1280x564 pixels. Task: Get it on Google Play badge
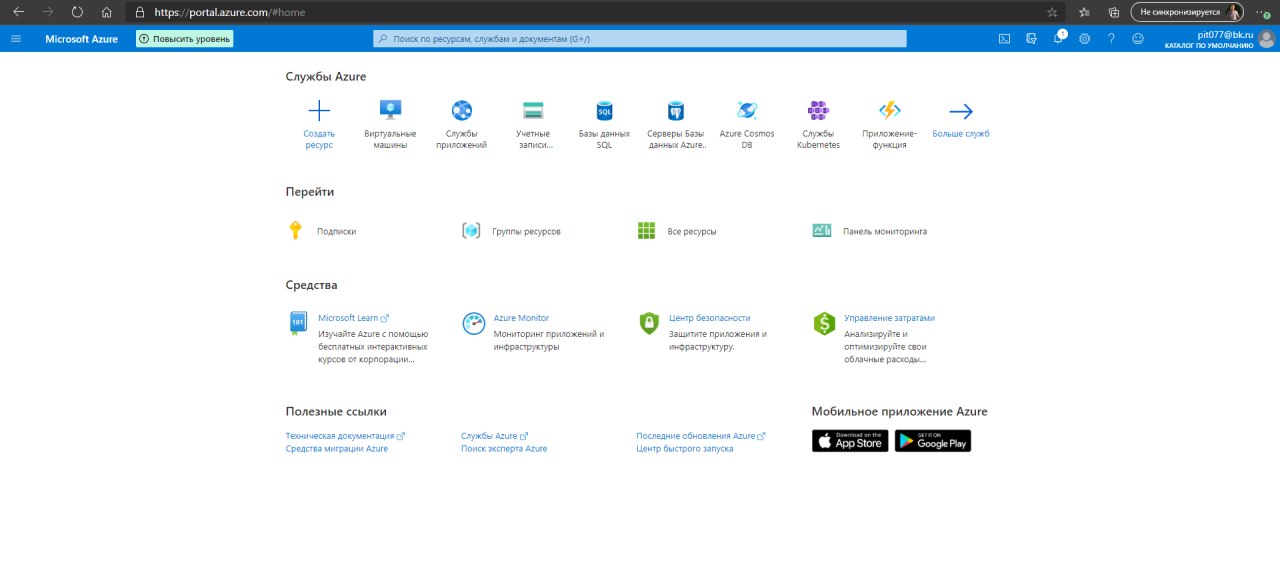click(933, 441)
